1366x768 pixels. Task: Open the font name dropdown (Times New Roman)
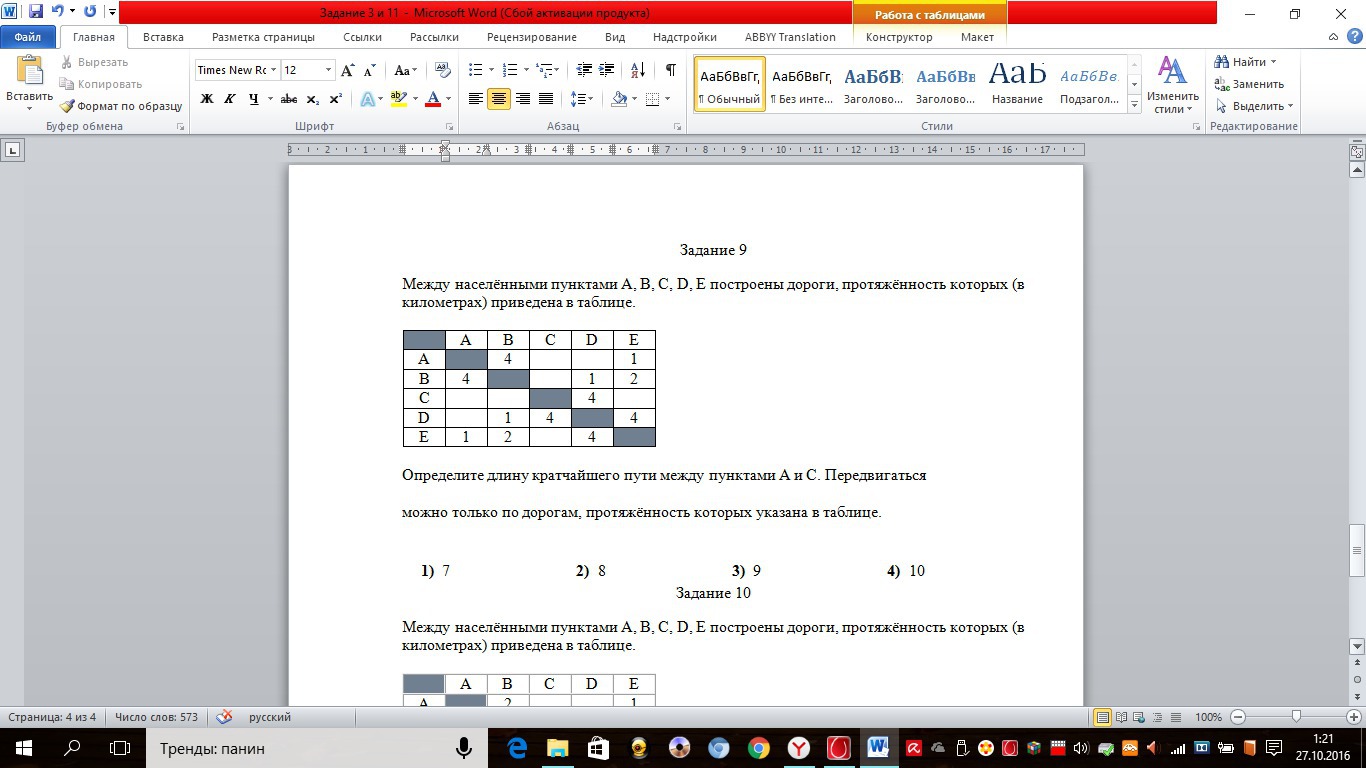click(274, 70)
